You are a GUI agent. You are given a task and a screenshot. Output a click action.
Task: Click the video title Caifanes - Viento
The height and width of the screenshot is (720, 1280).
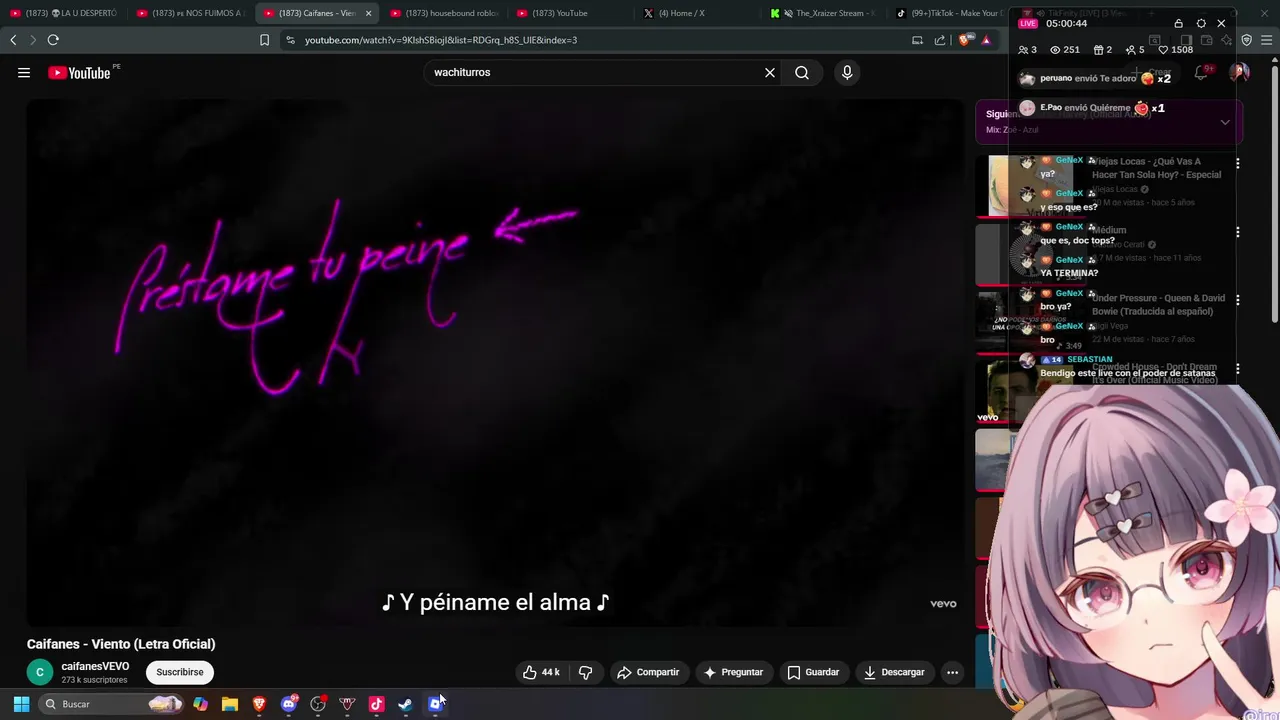(121, 644)
